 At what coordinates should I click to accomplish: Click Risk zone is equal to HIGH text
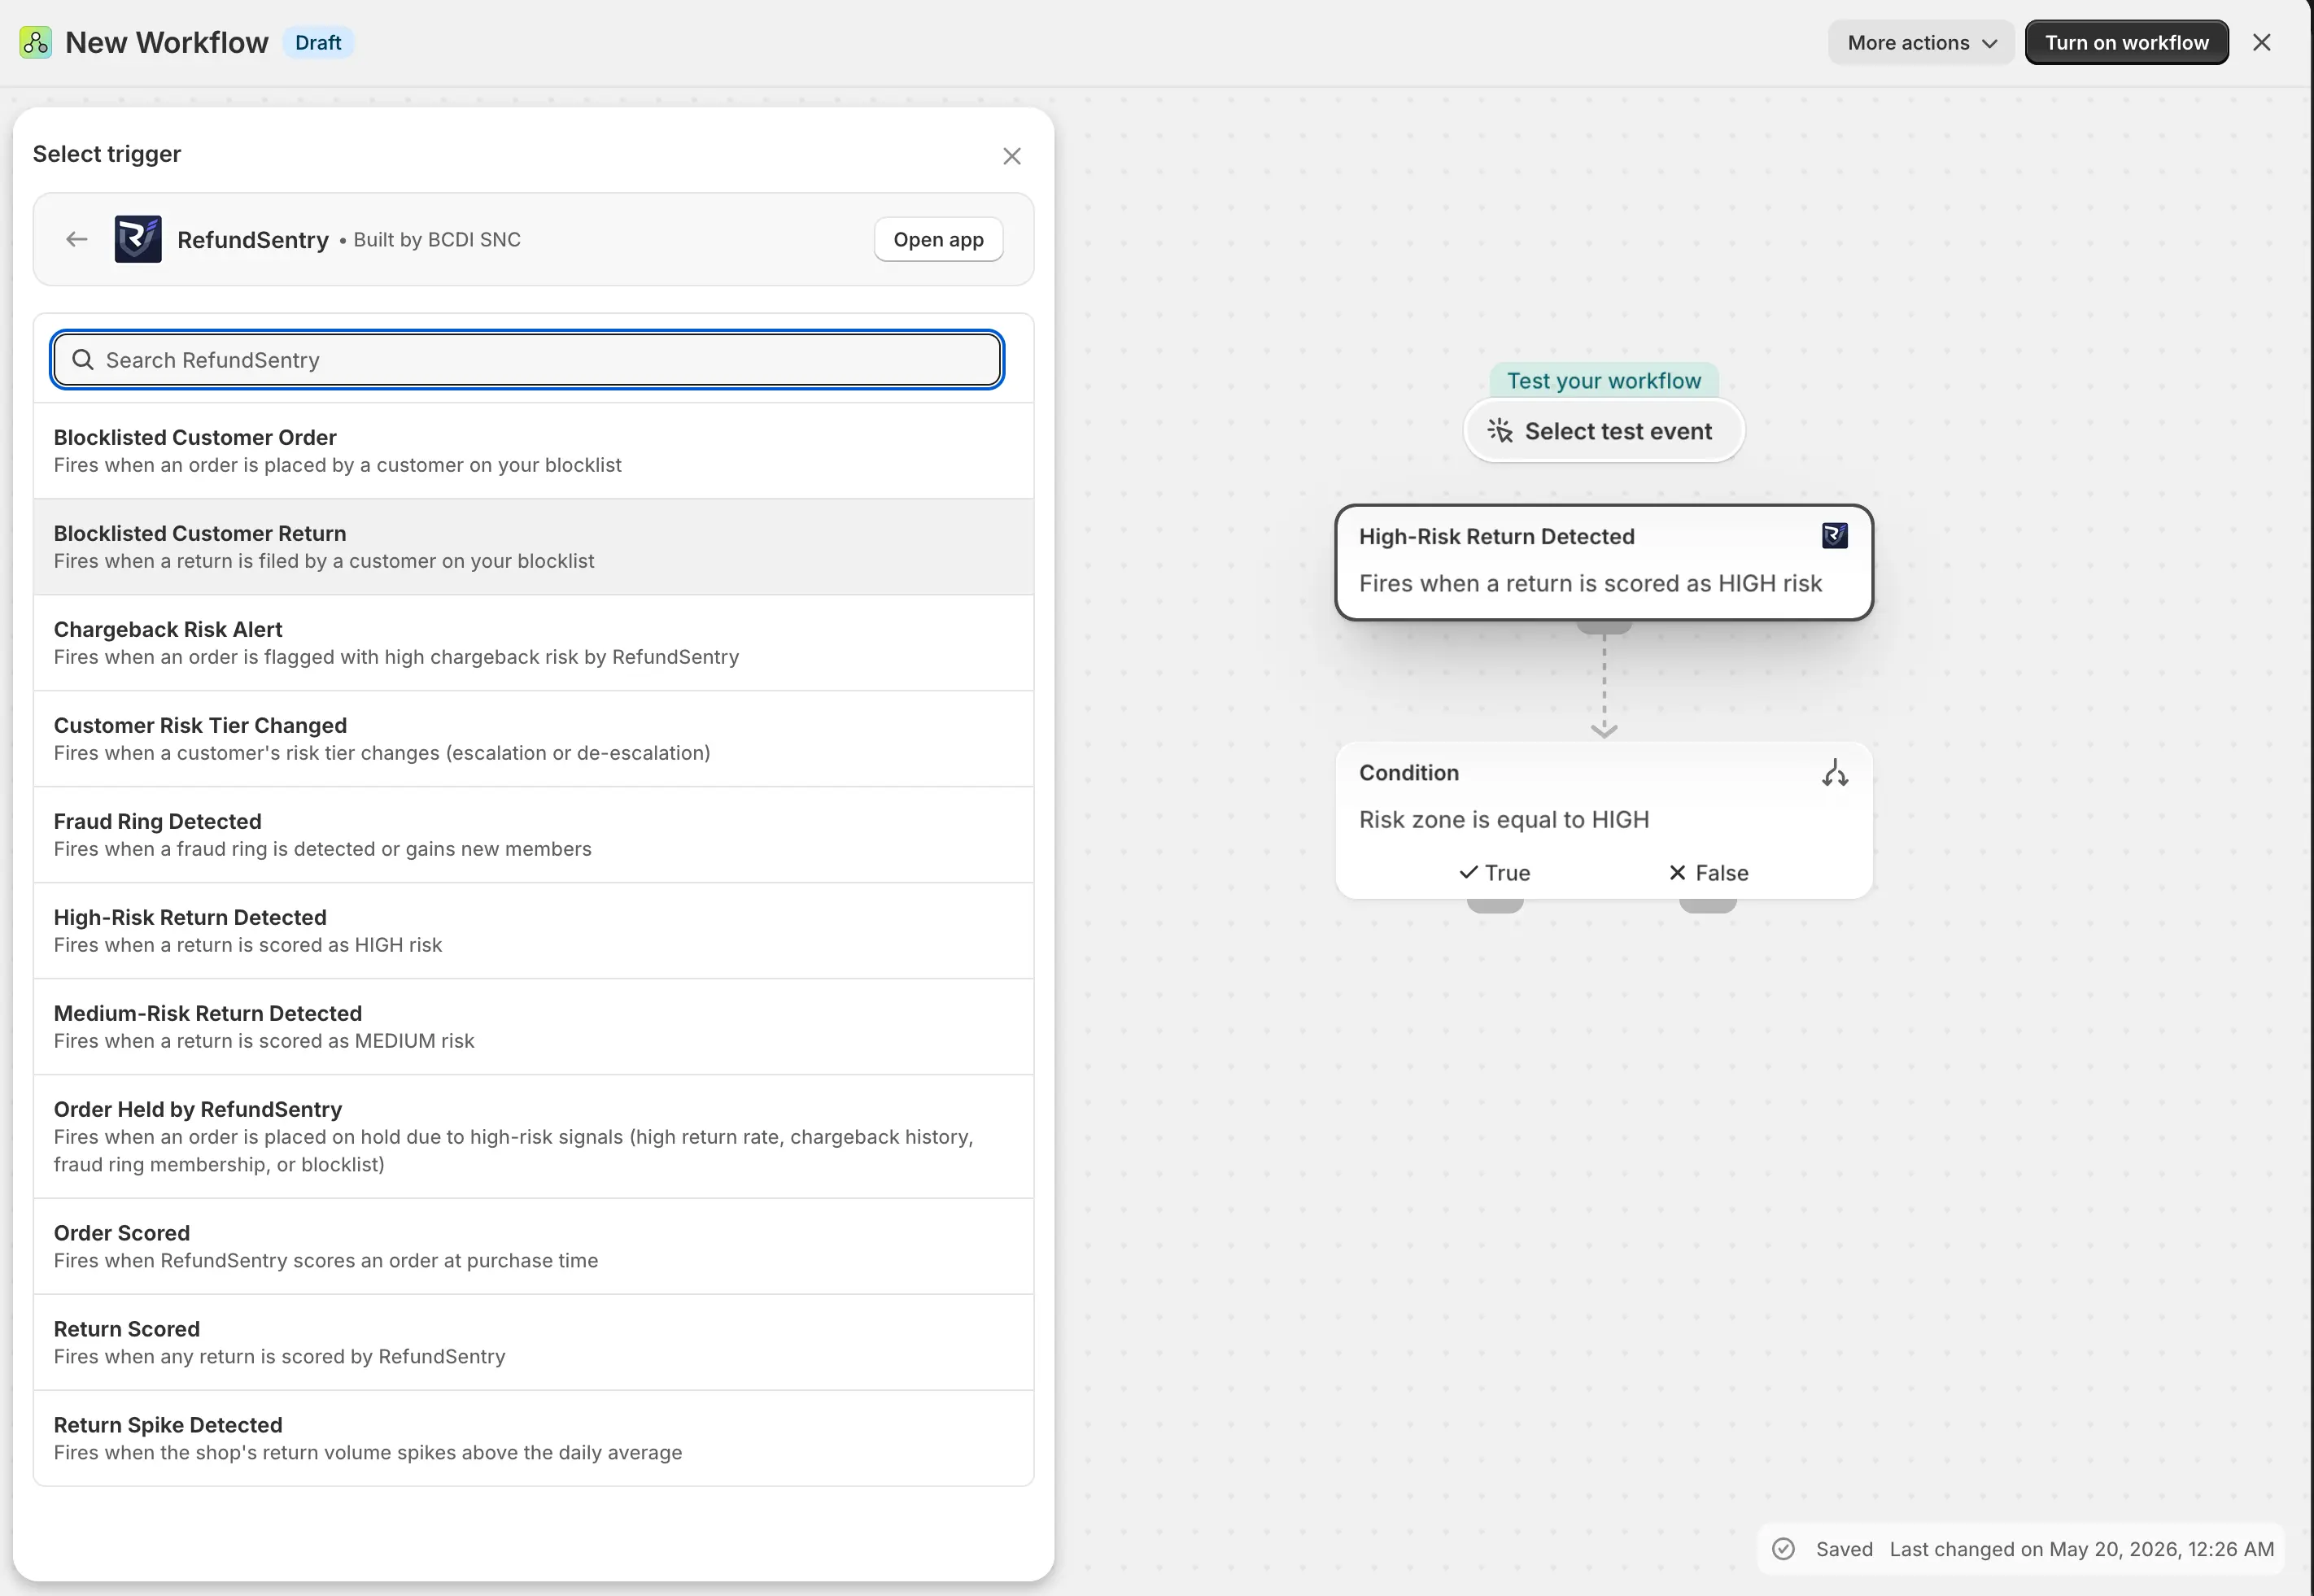1504,820
